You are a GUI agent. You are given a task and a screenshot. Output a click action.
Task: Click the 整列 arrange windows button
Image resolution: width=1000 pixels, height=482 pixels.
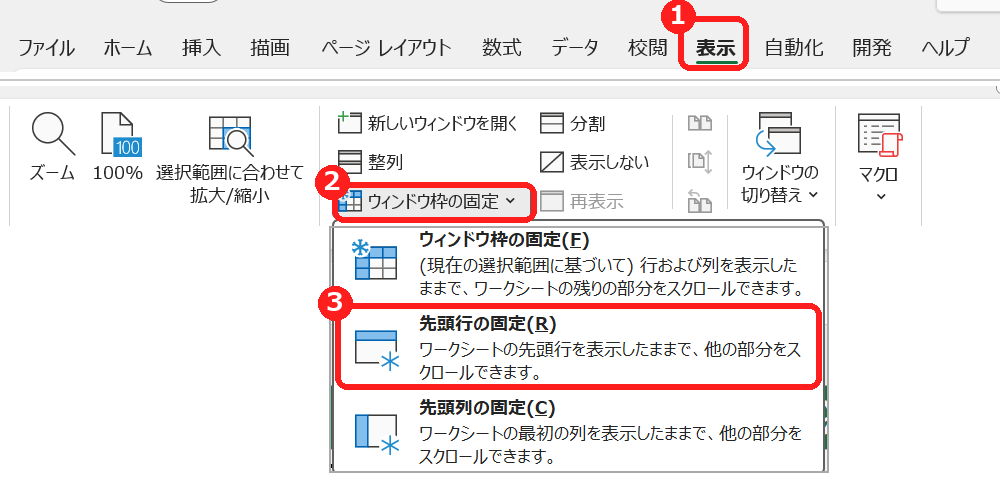[x=370, y=163]
